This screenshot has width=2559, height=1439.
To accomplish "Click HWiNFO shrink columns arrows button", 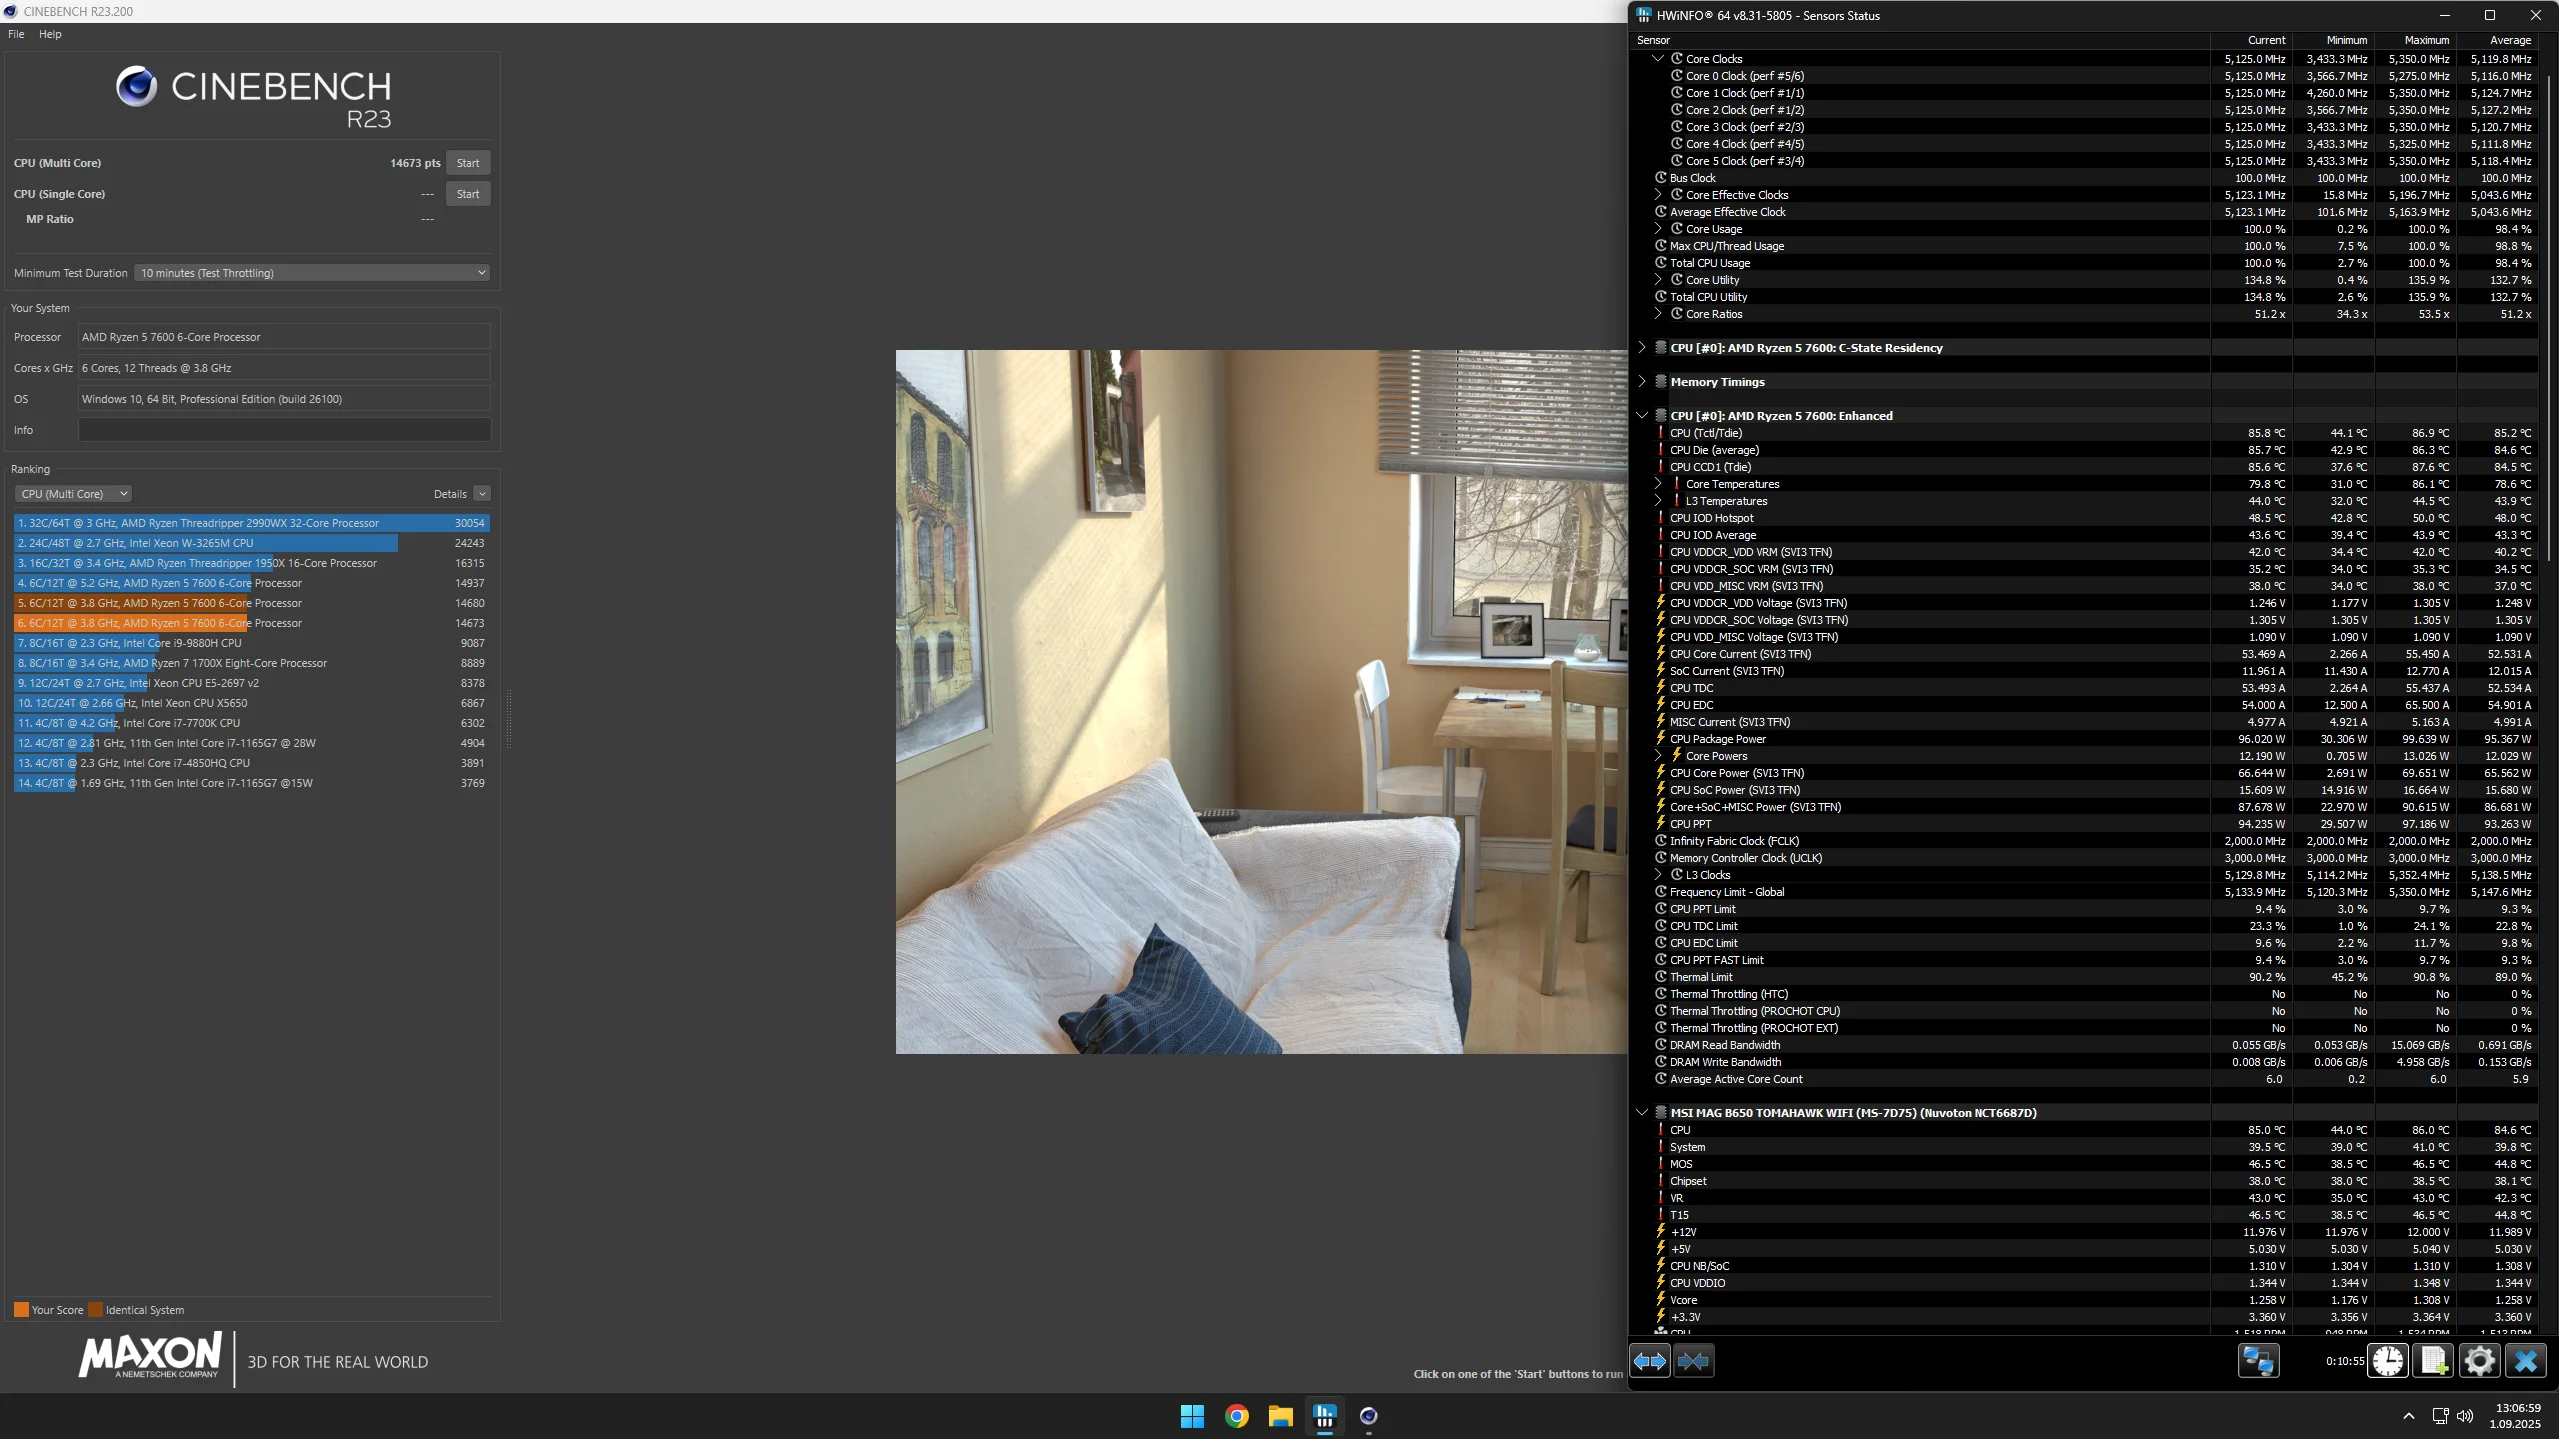I will [1693, 1361].
